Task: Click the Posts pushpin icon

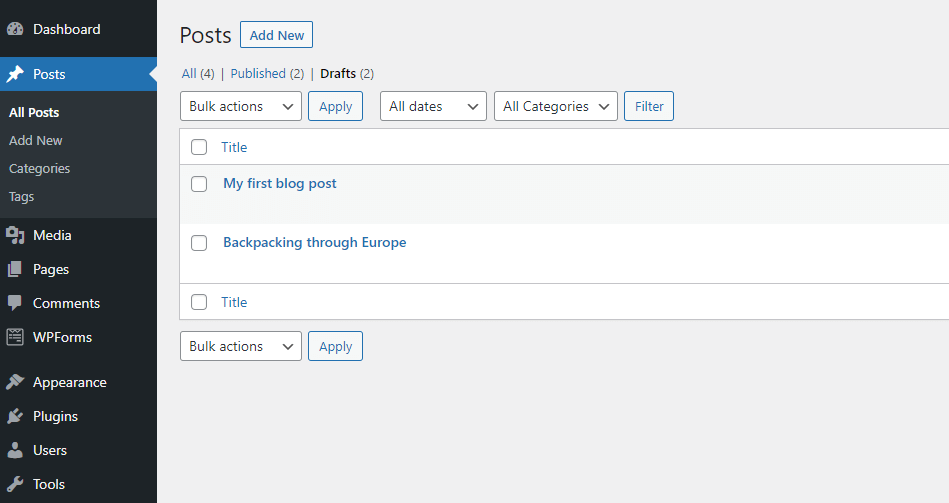Action: coord(15,75)
